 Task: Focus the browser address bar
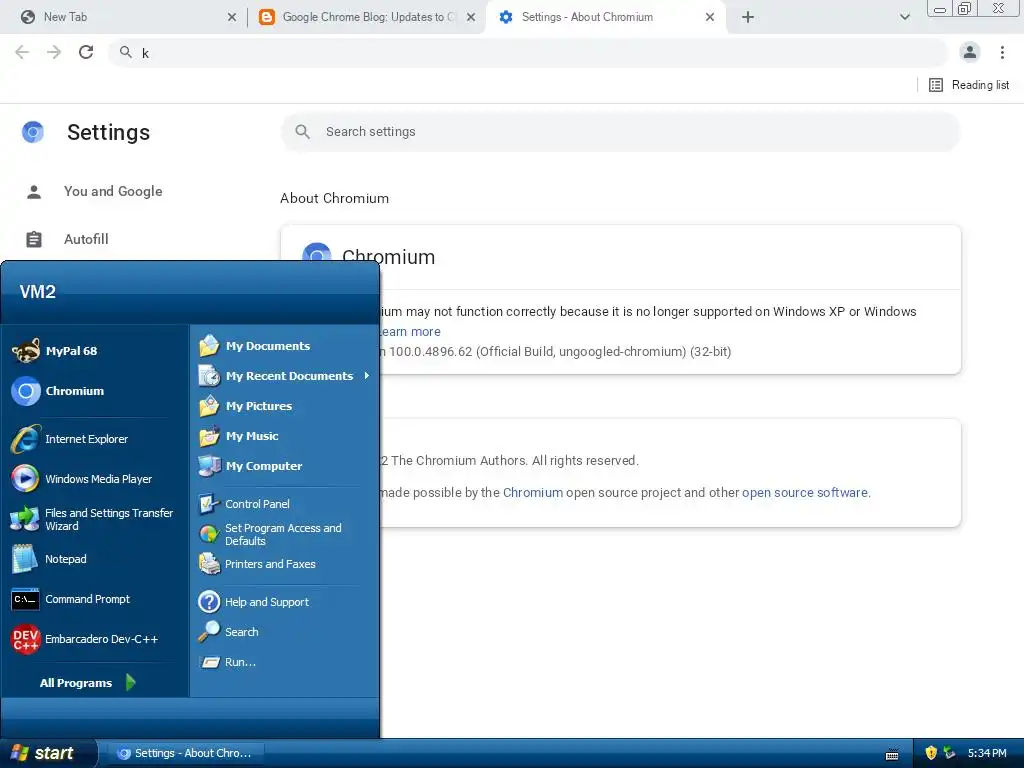[x=528, y=53]
